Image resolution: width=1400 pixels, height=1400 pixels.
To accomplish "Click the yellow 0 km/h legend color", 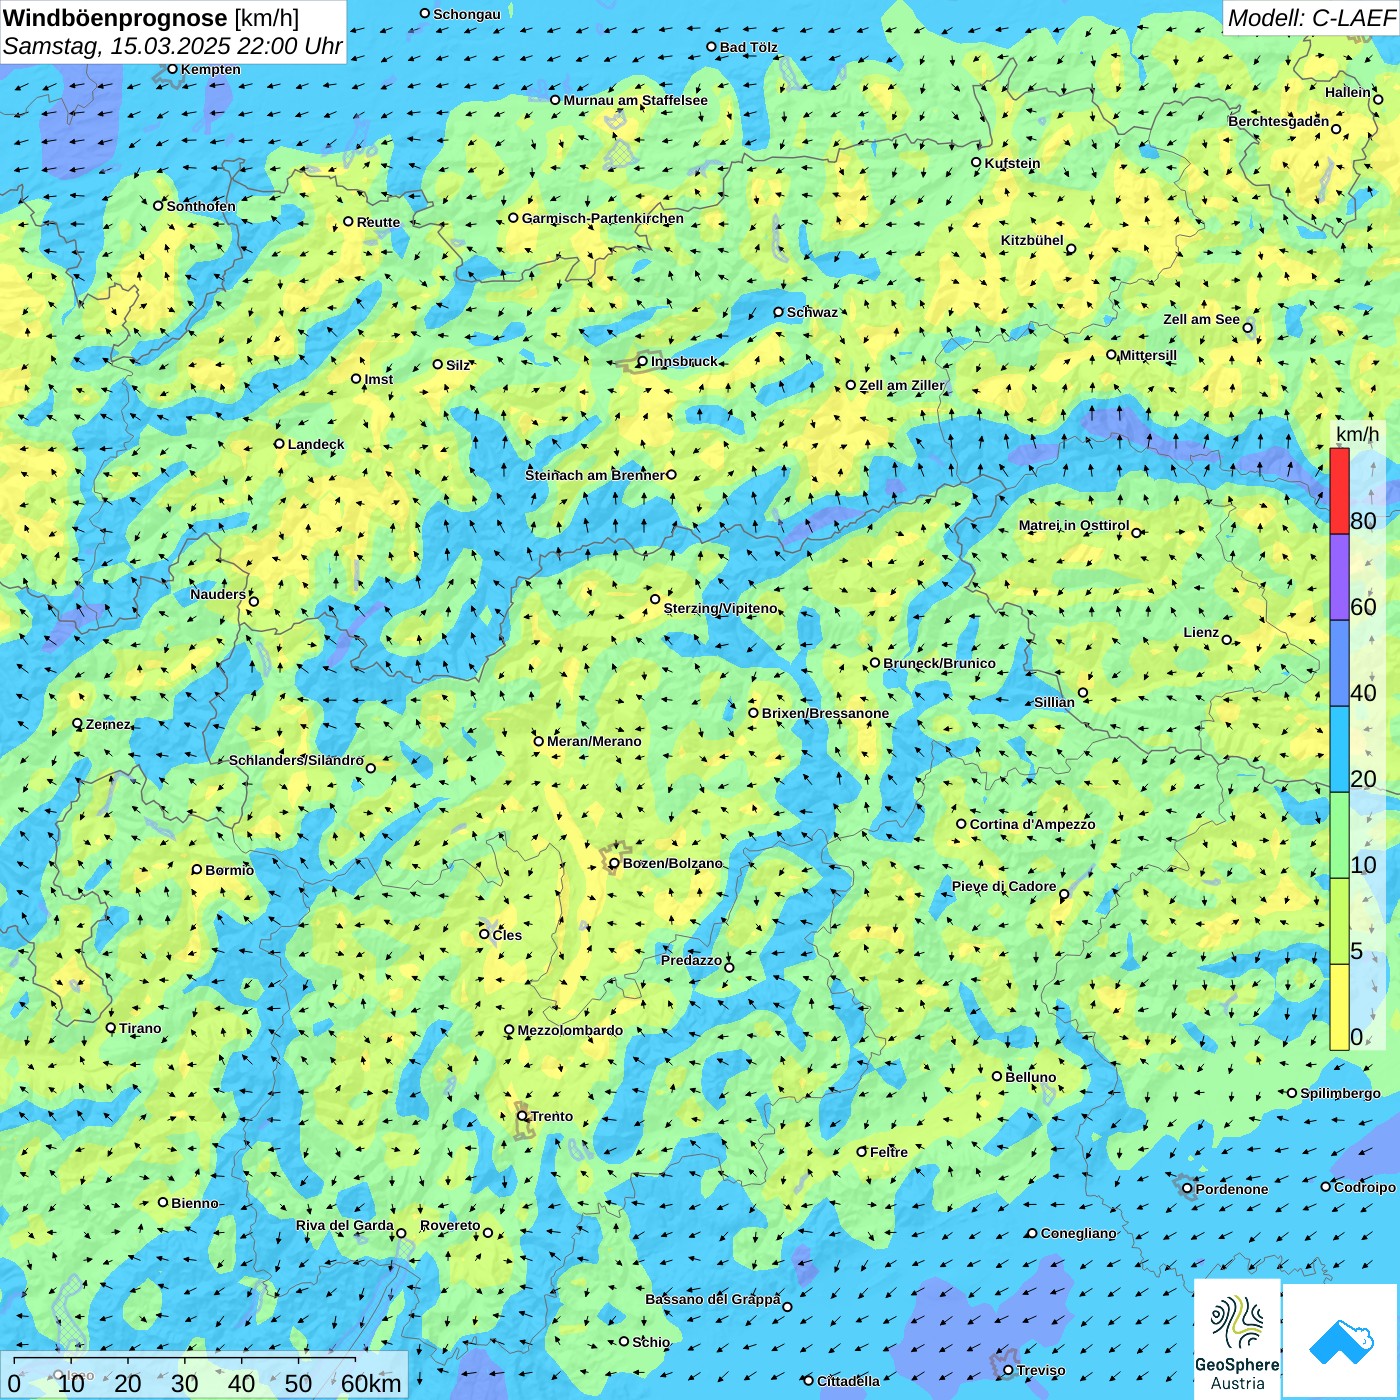I will click(1339, 1007).
